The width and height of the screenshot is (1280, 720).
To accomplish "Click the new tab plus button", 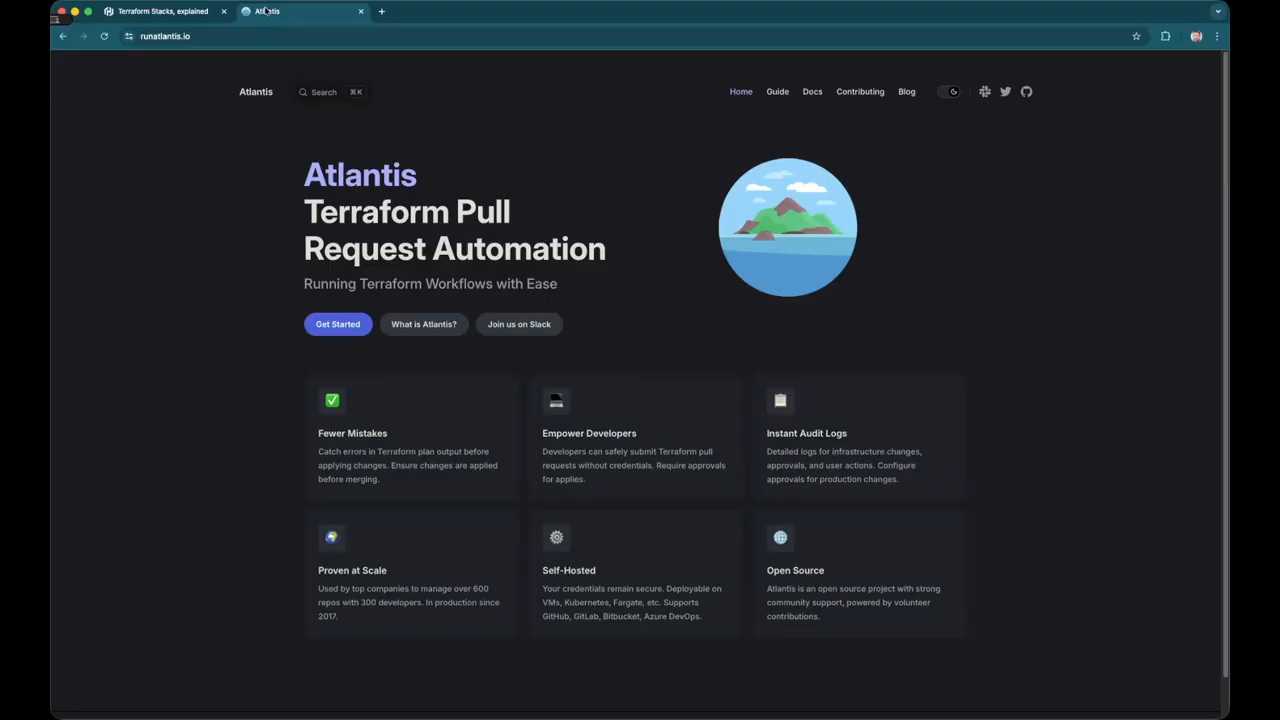I will [x=381, y=11].
